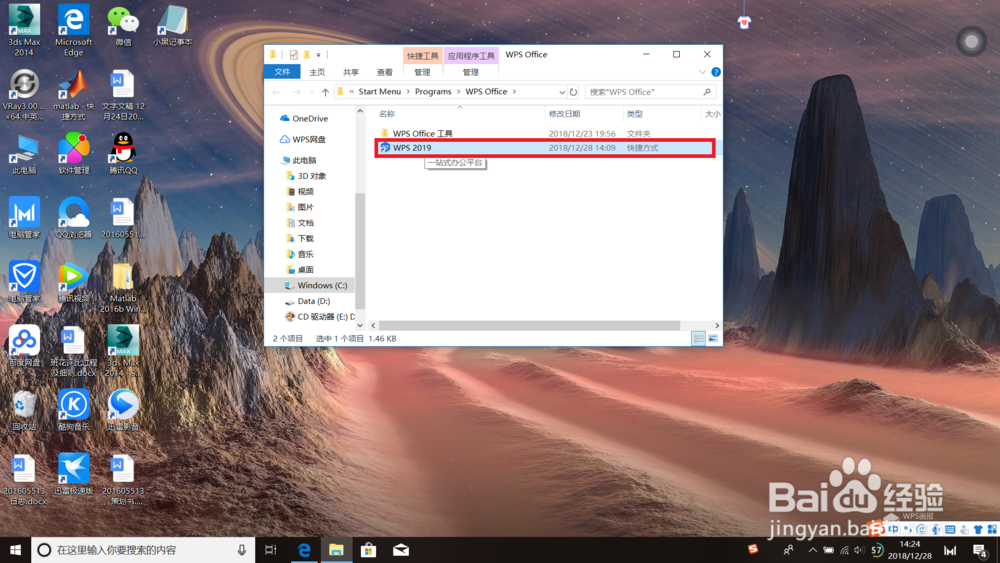This screenshot has width=1000, height=563.
Task: Open the 3ds Max 2014 desktop shortcut
Action: click(24, 29)
